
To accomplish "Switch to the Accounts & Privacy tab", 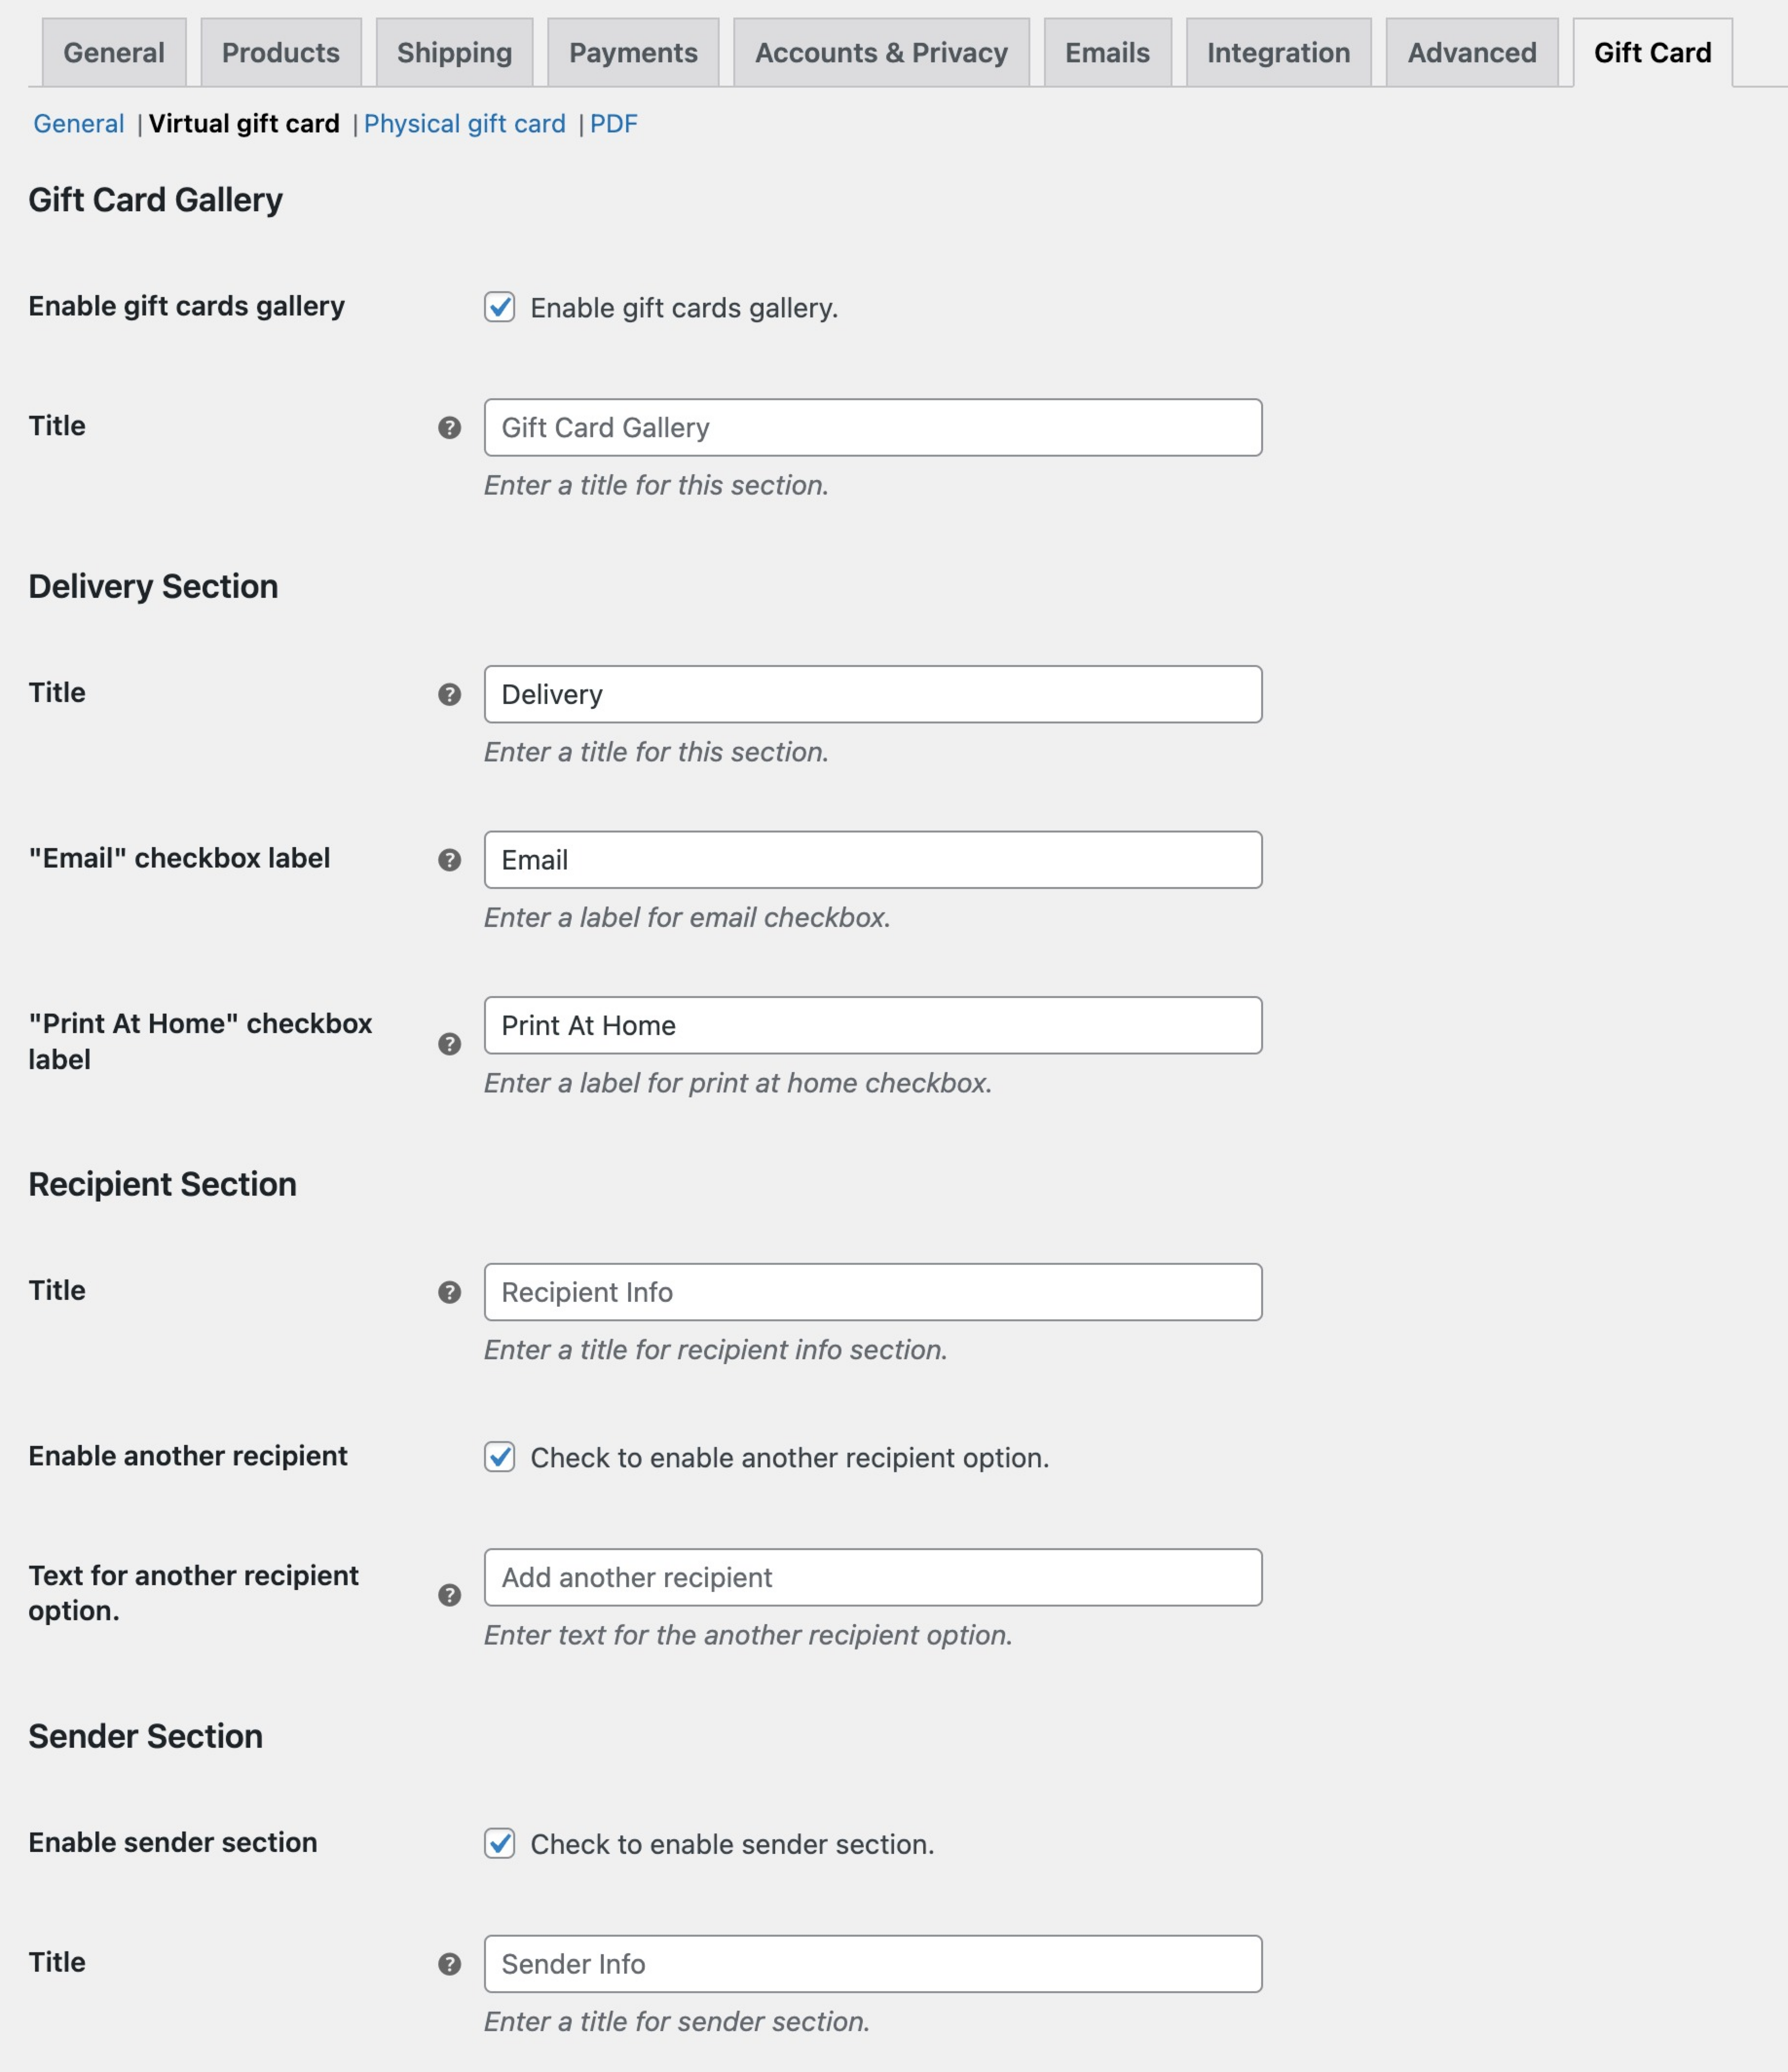I will [x=881, y=52].
